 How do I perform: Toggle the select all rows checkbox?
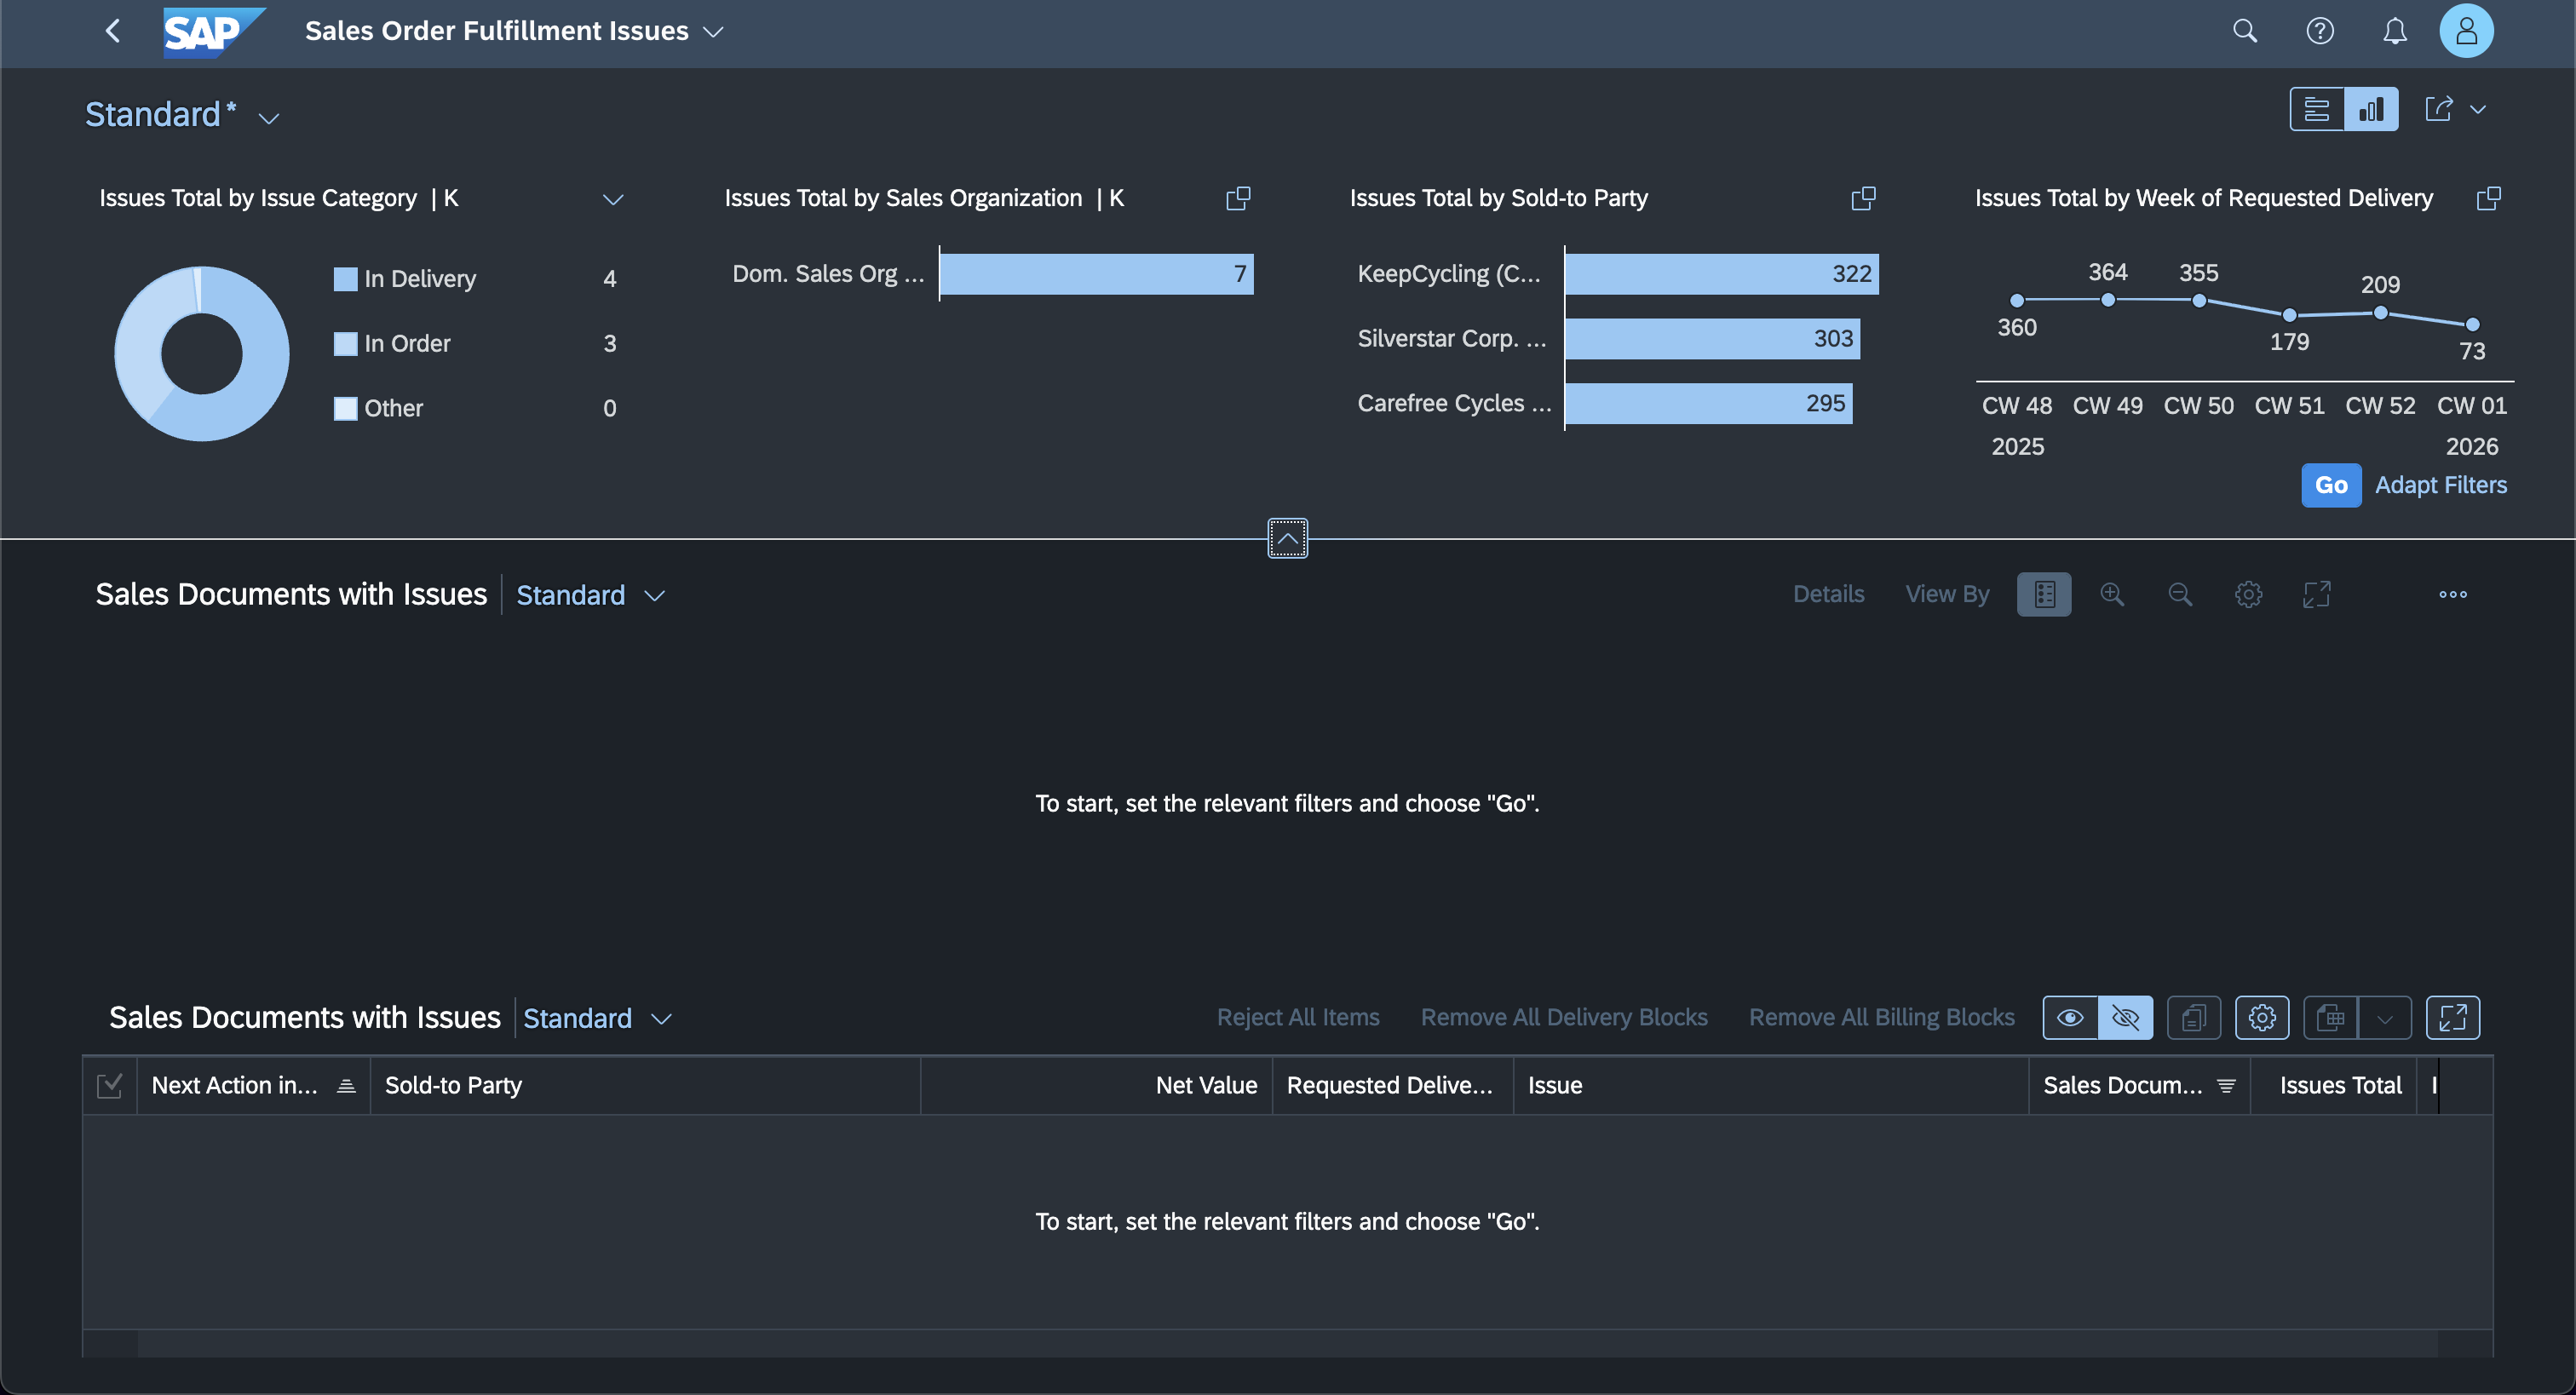(x=109, y=1085)
